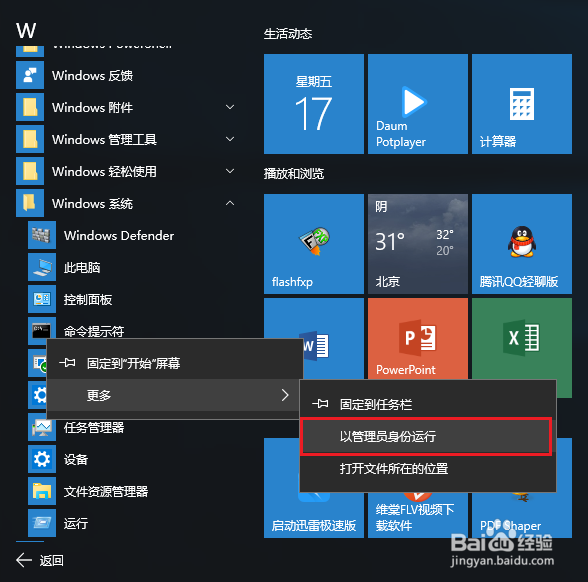
Task: Collapse Windows 系统 with its up chevron
Action: [x=230, y=203]
